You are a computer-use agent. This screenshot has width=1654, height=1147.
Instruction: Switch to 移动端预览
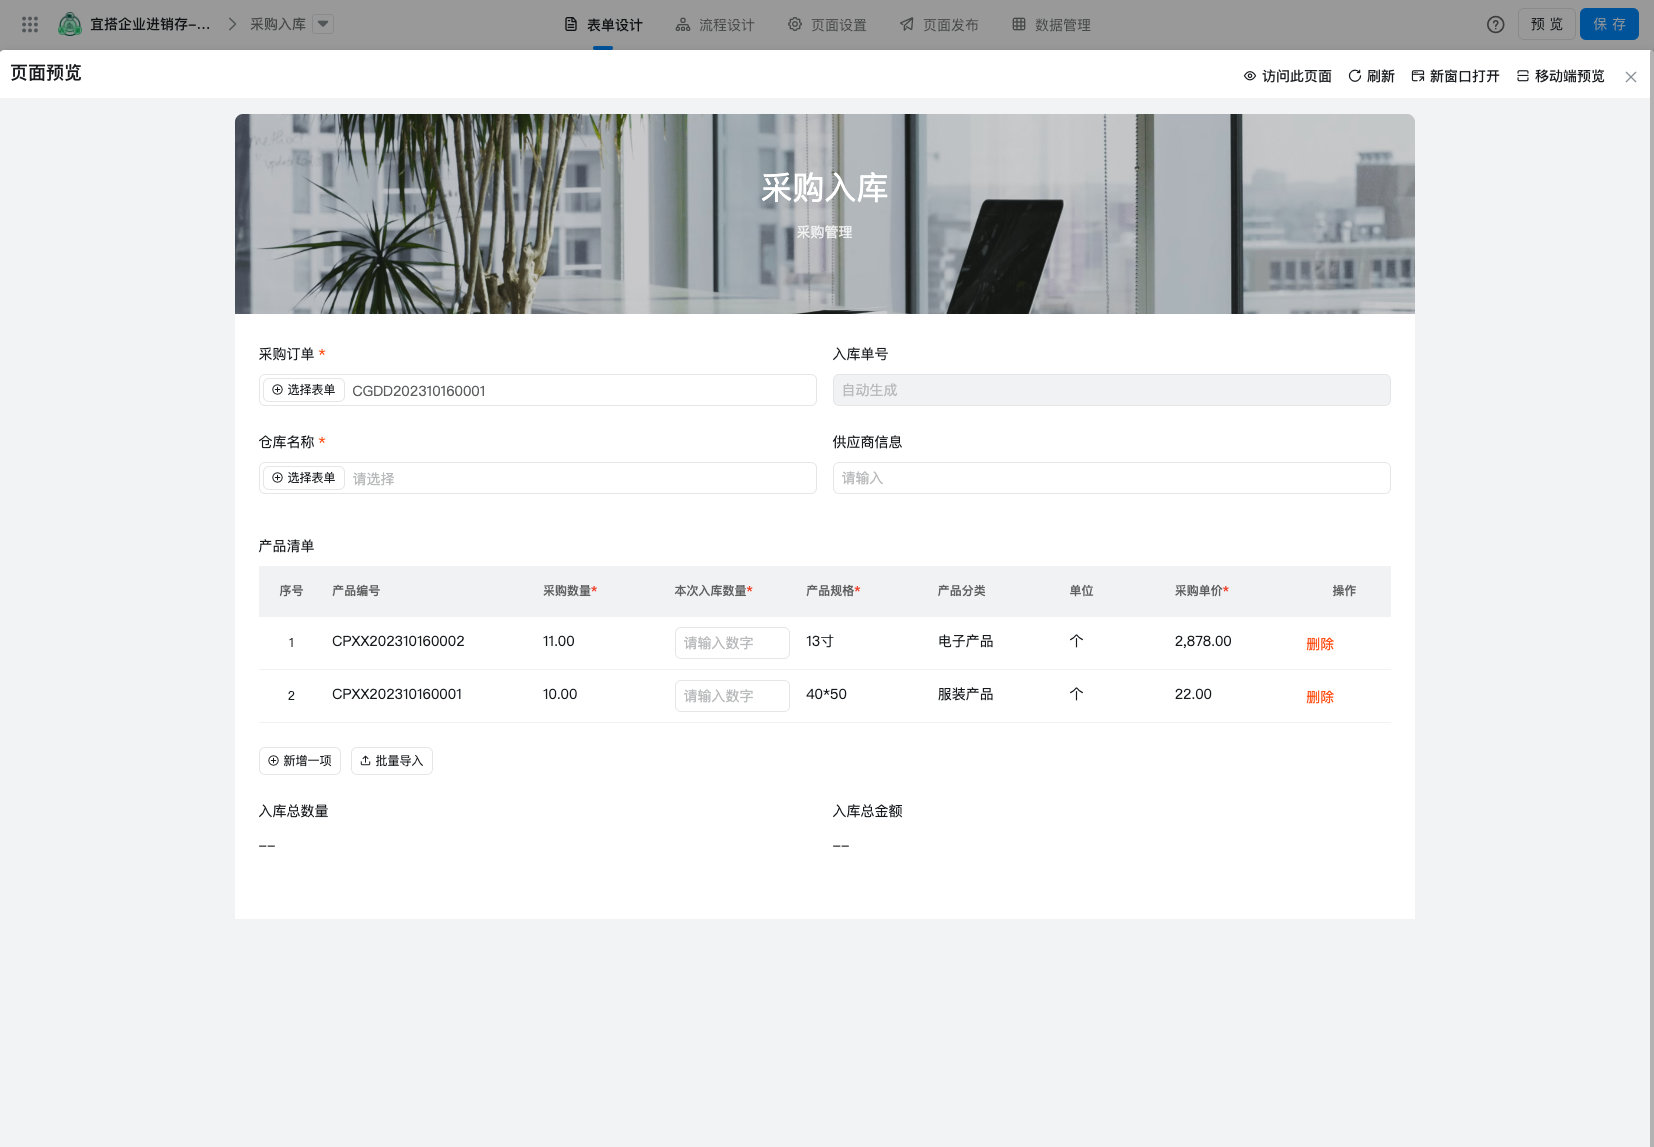1560,76
